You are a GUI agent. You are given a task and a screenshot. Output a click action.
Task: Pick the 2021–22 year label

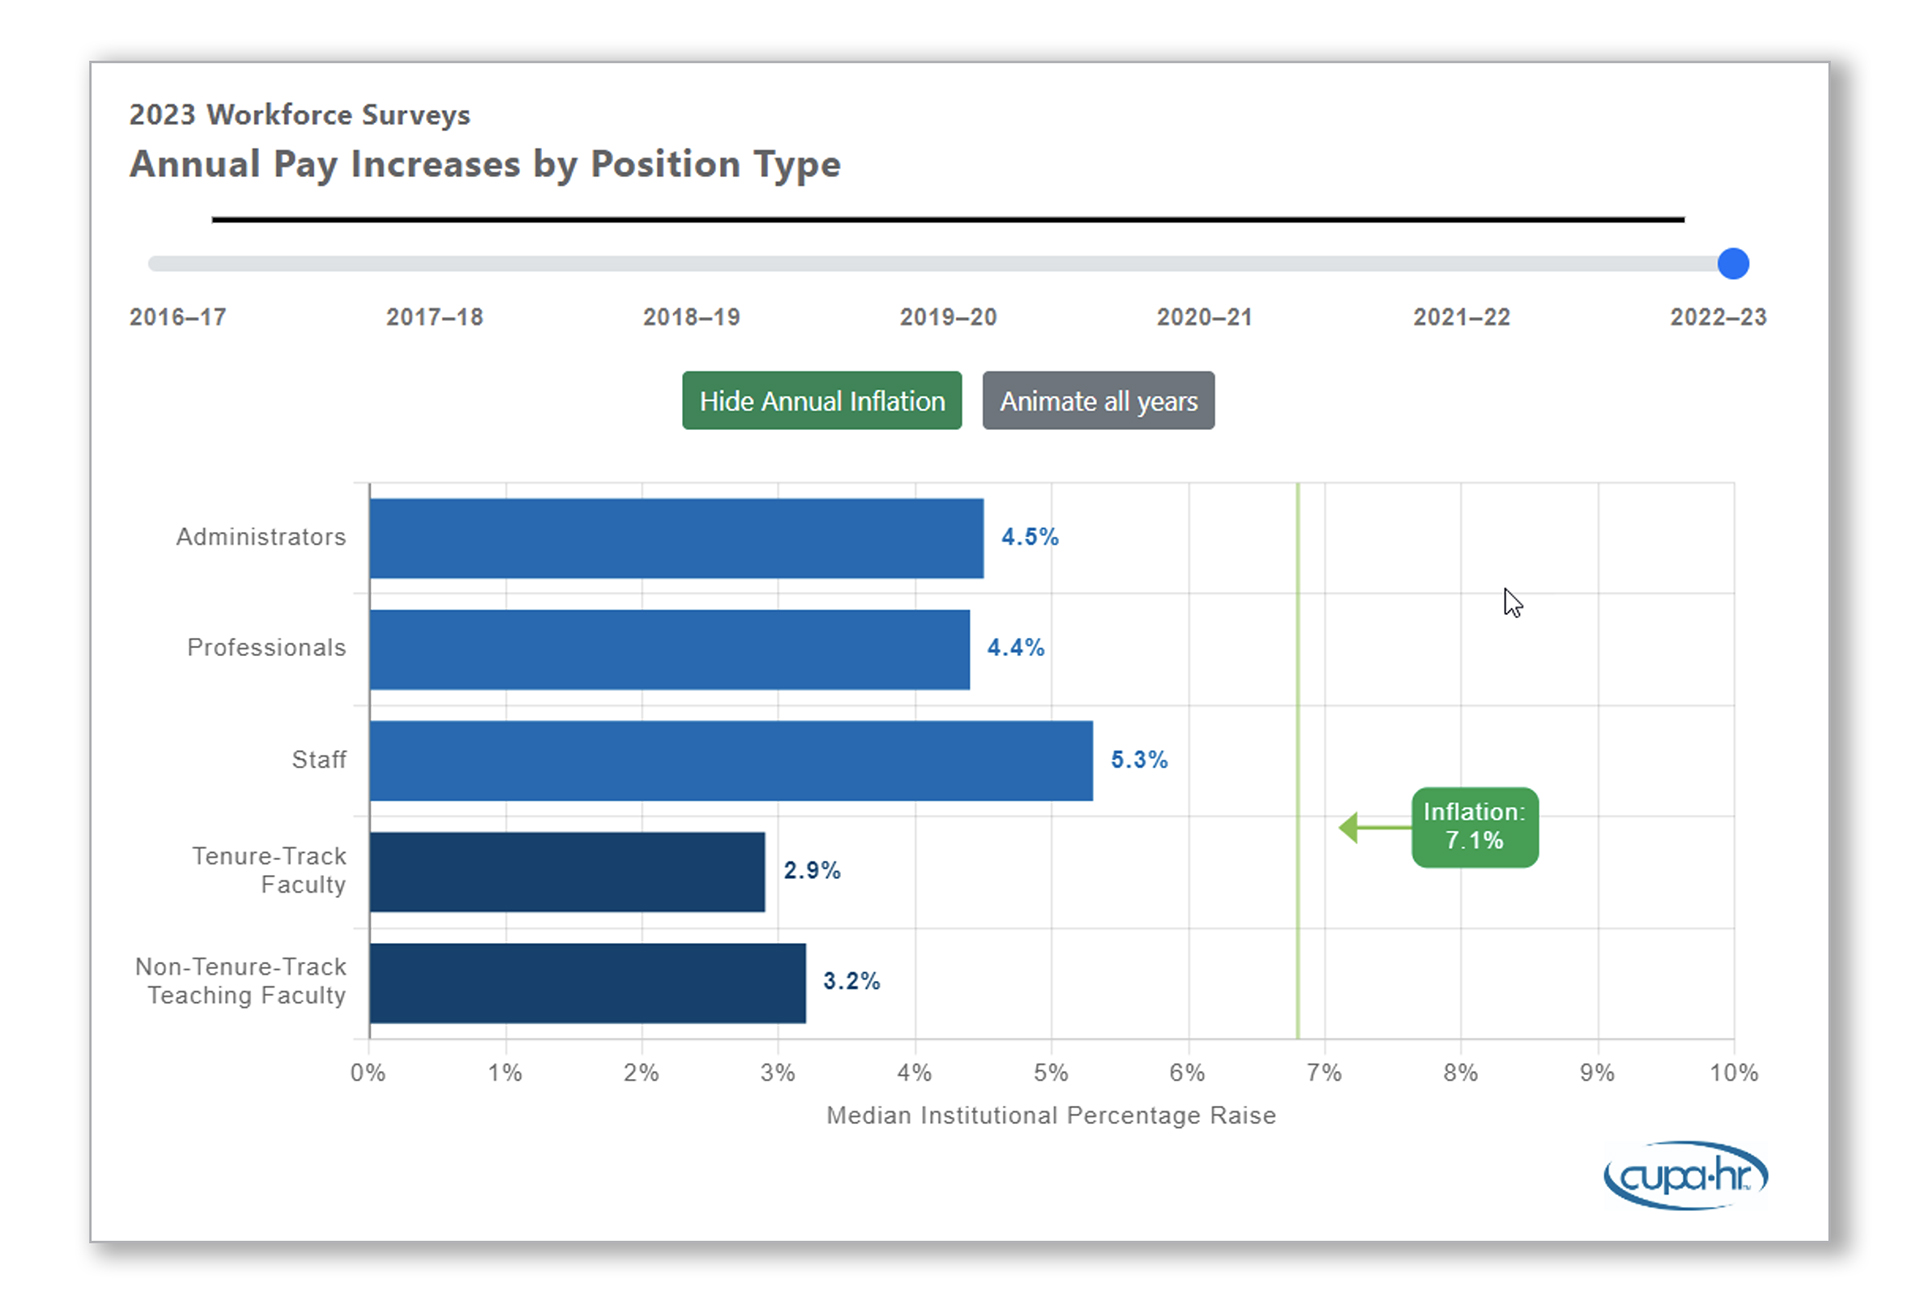pos(1461,317)
